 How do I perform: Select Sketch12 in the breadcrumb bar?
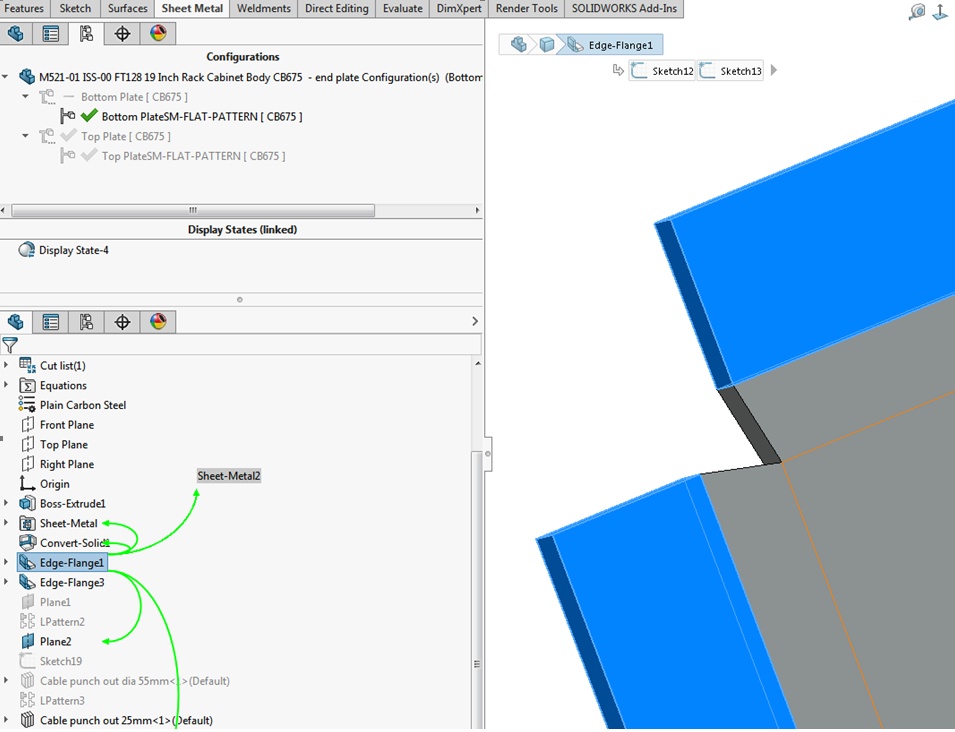tap(661, 71)
